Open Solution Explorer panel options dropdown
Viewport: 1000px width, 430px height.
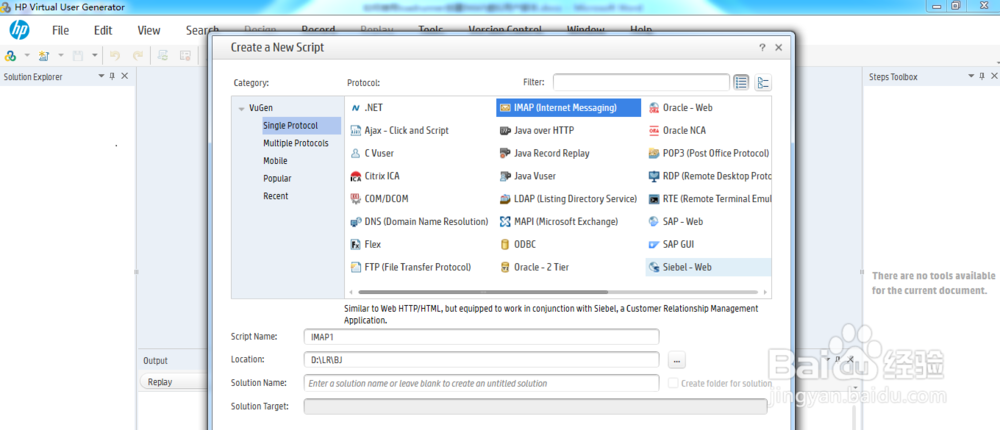(101, 76)
